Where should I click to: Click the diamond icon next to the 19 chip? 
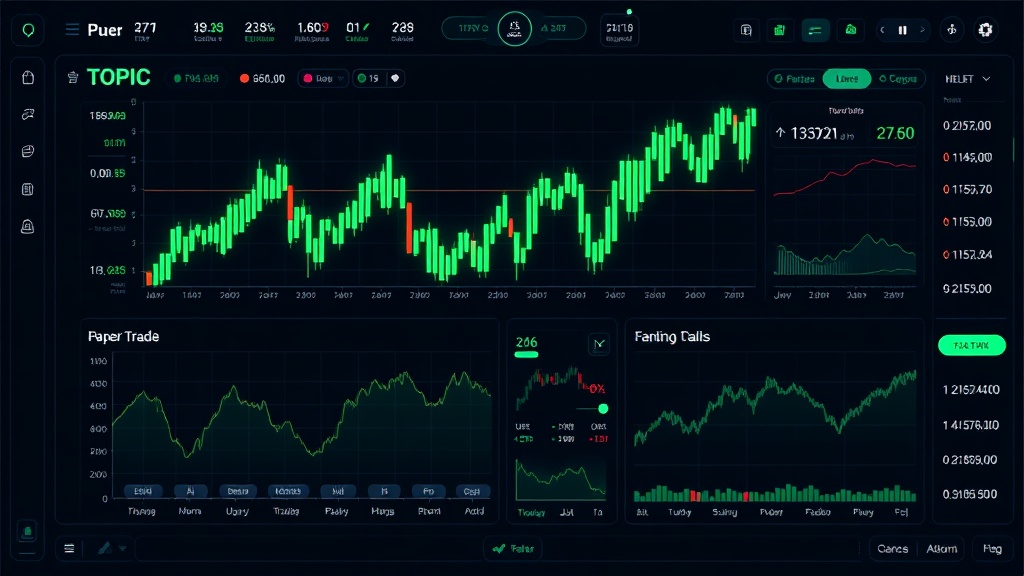click(395, 78)
